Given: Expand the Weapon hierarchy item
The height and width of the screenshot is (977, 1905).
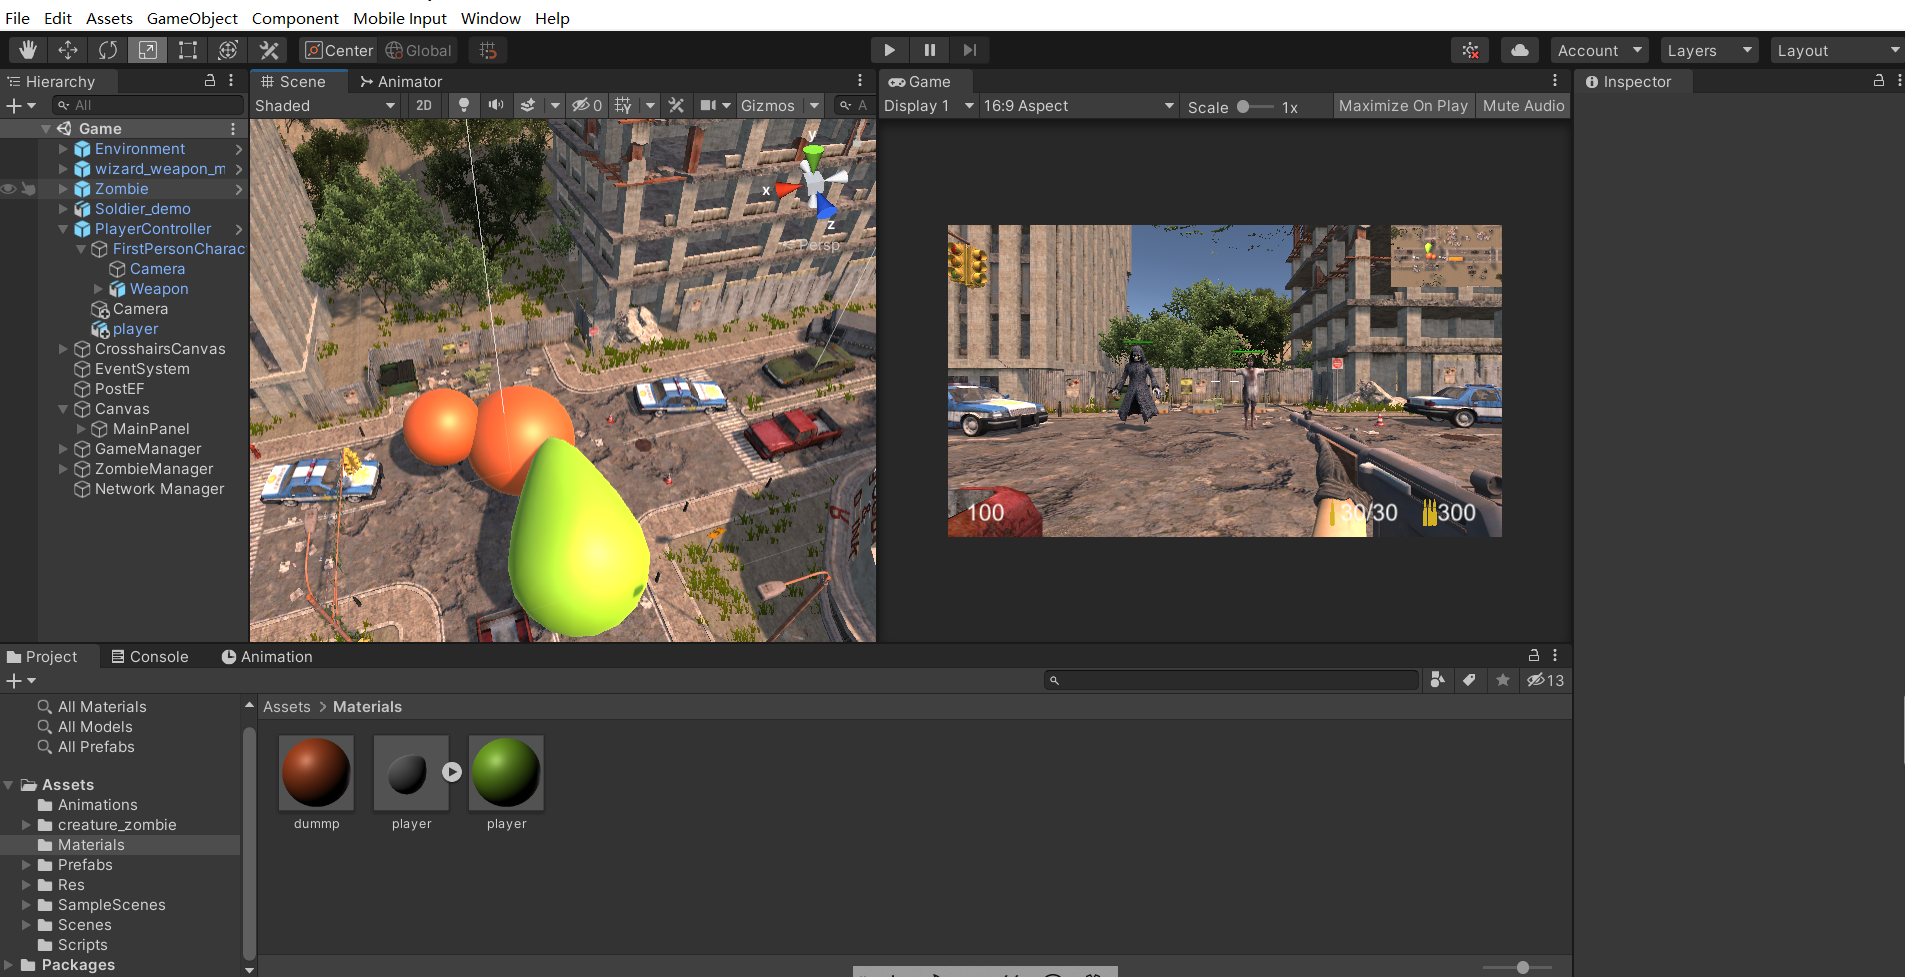Looking at the screenshot, I should [99, 289].
